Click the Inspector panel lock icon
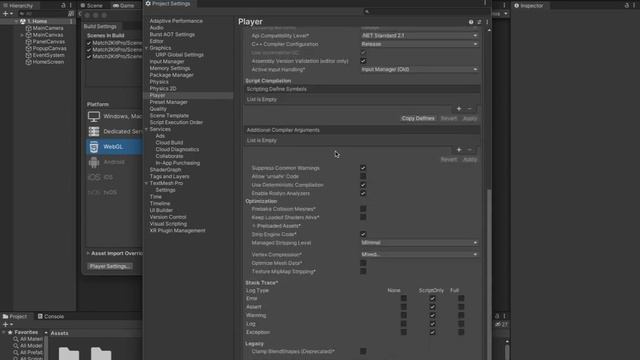 (x=627, y=5)
